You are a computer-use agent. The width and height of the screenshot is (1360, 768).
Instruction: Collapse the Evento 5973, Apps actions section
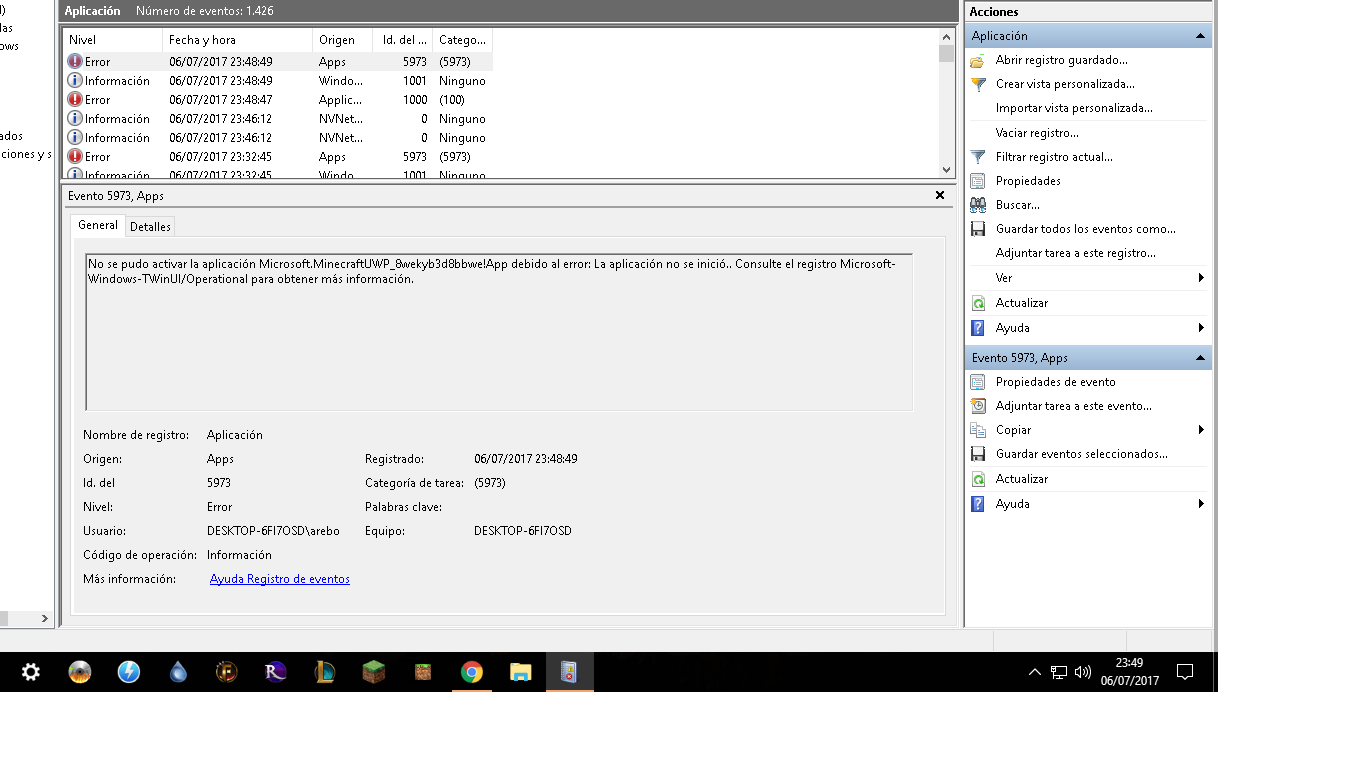pyautogui.click(x=1200, y=358)
